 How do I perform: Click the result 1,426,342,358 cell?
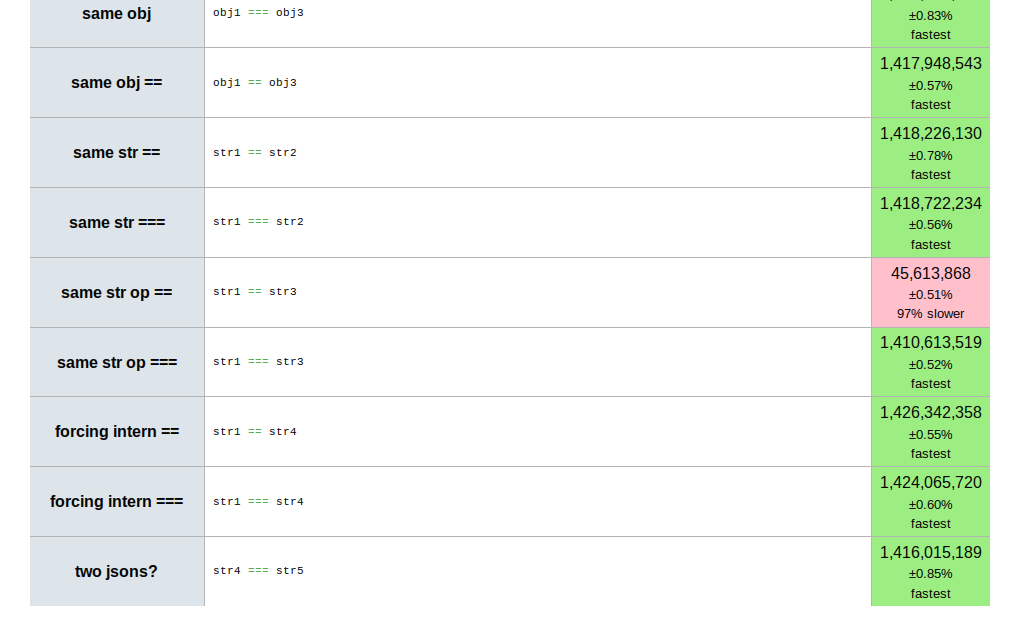click(930, 431)
